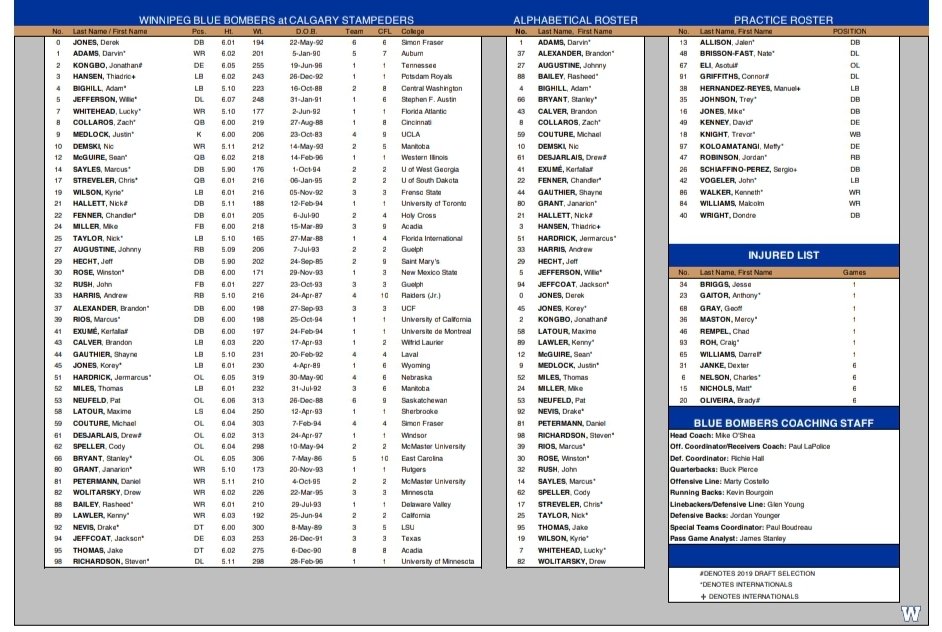
Task: Click the 'PRACTICE ROSTER' heading
Action: [x=783, y=20]
